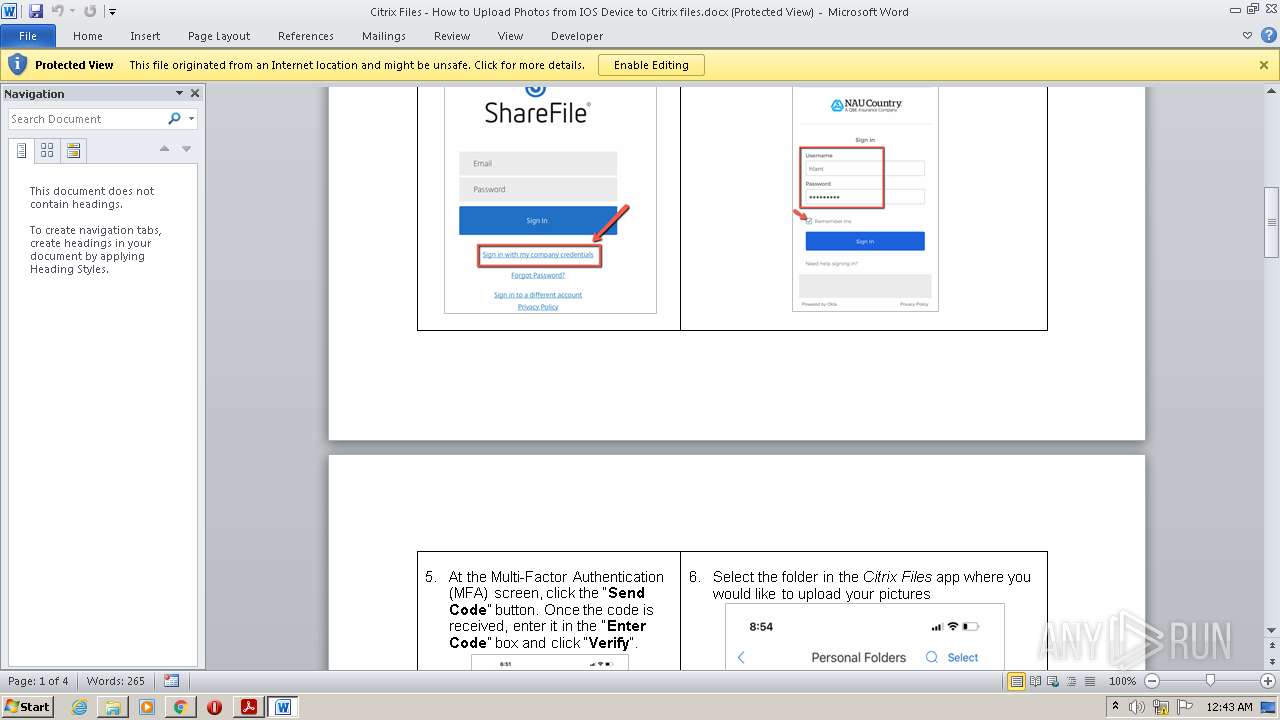Open the Navigation pane options dropdown

coord(180,93)
